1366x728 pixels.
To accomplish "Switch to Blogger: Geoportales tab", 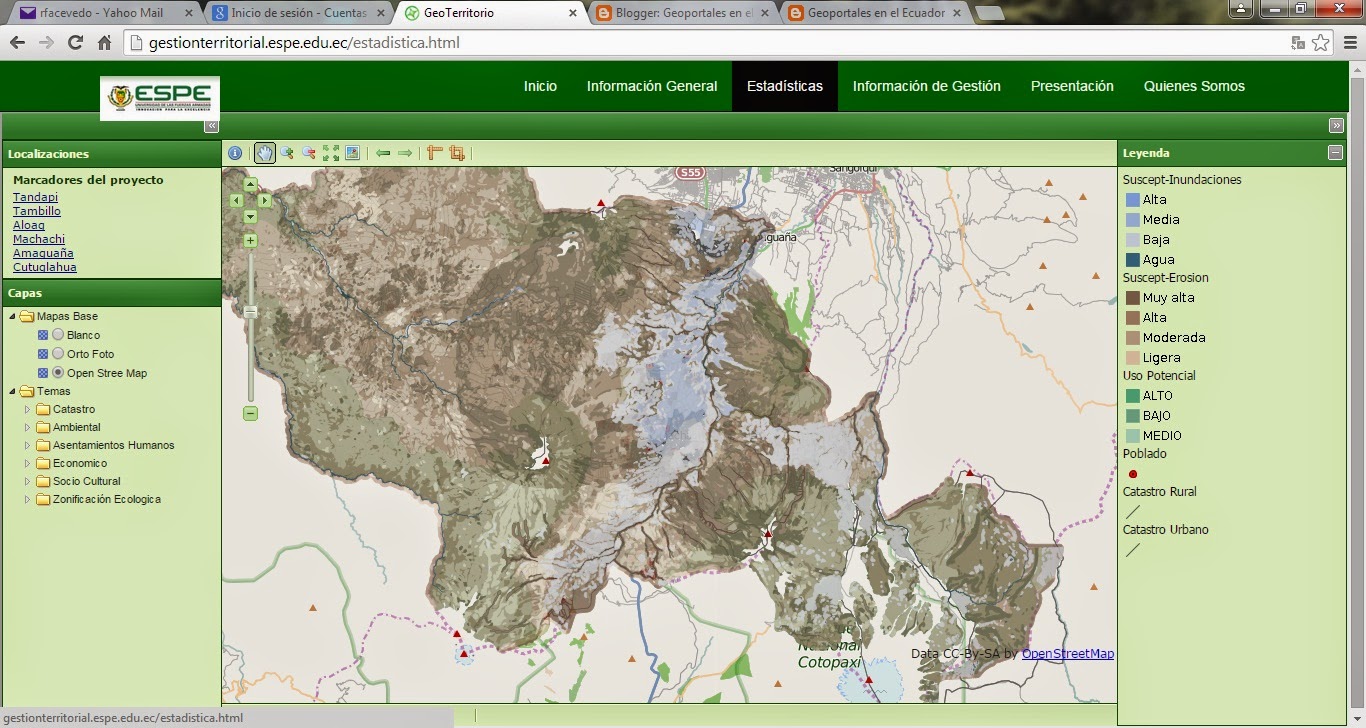I will [683, 13].
